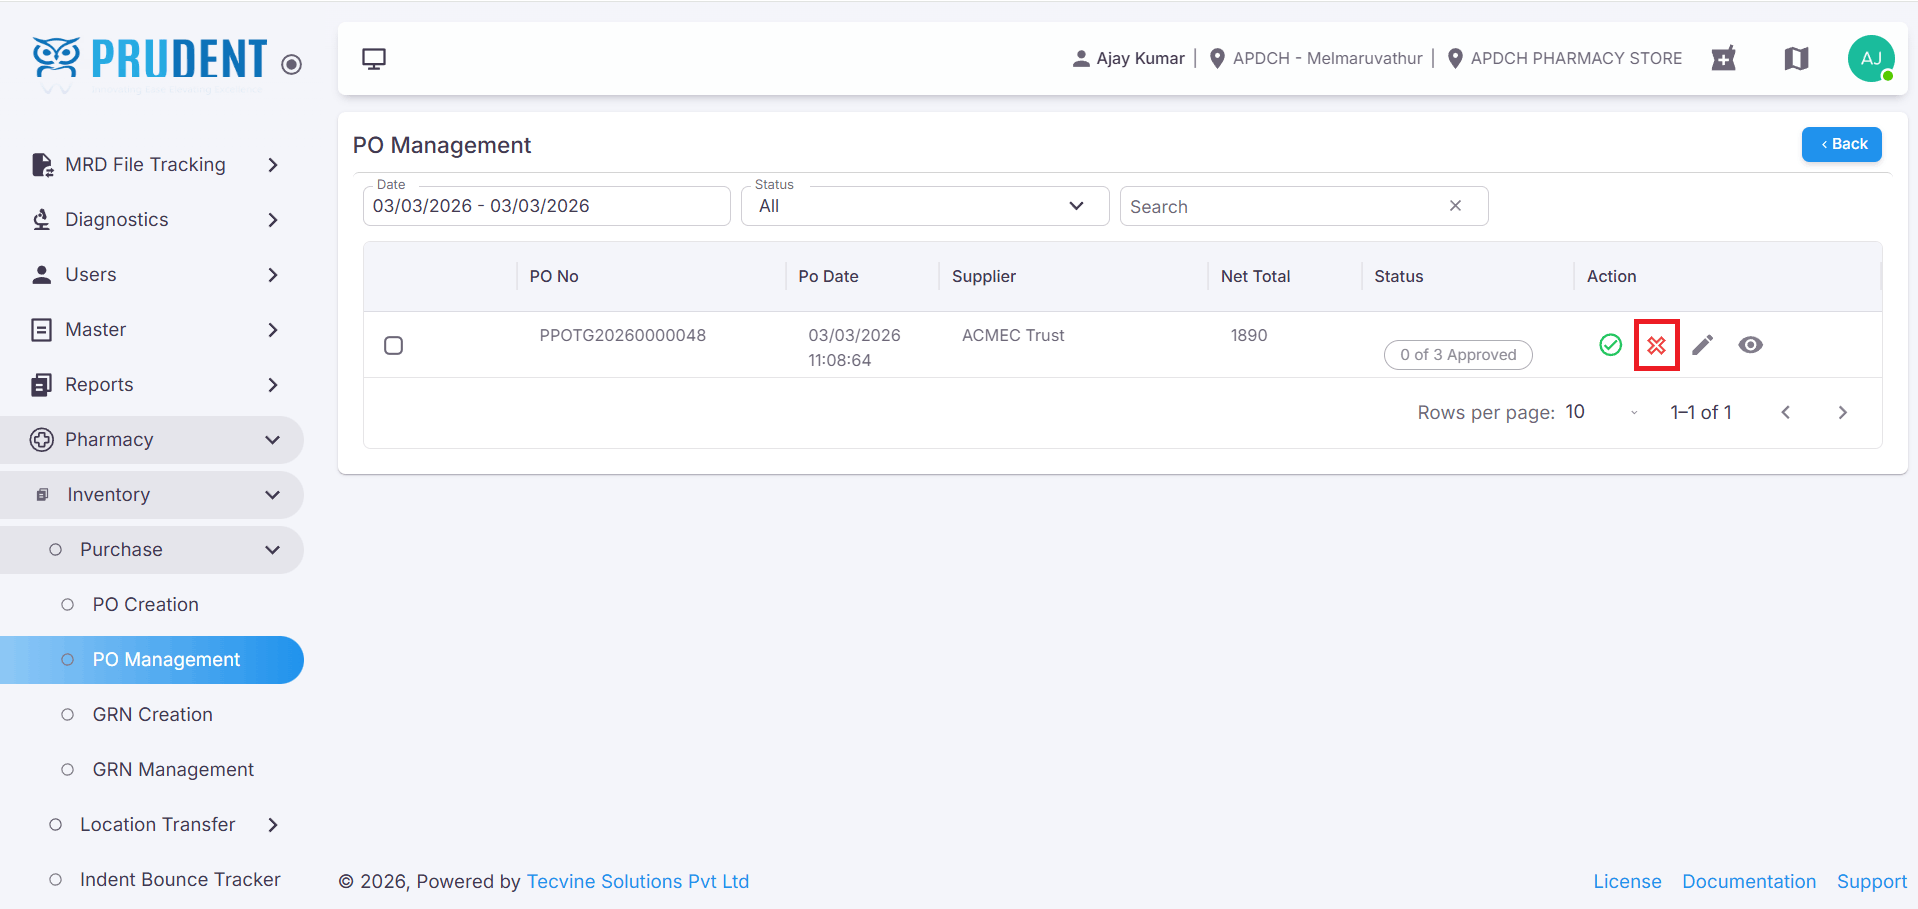Click Po Date column header

828,276
